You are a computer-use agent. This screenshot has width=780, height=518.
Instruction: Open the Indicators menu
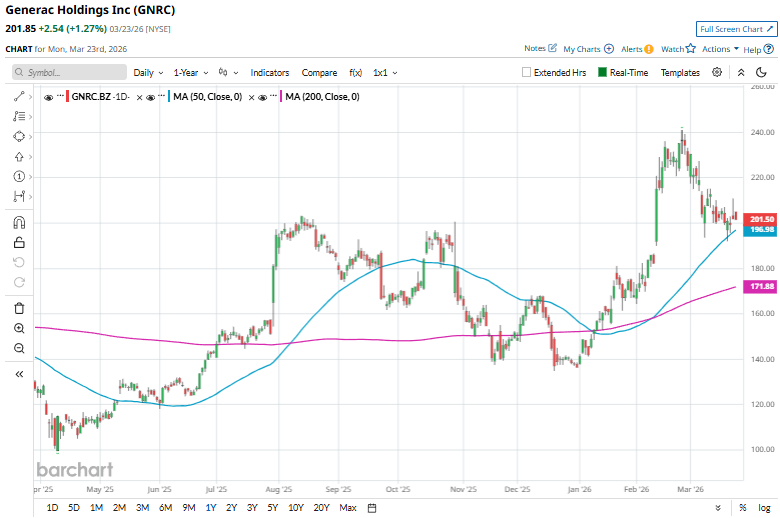tap(269, 73)
